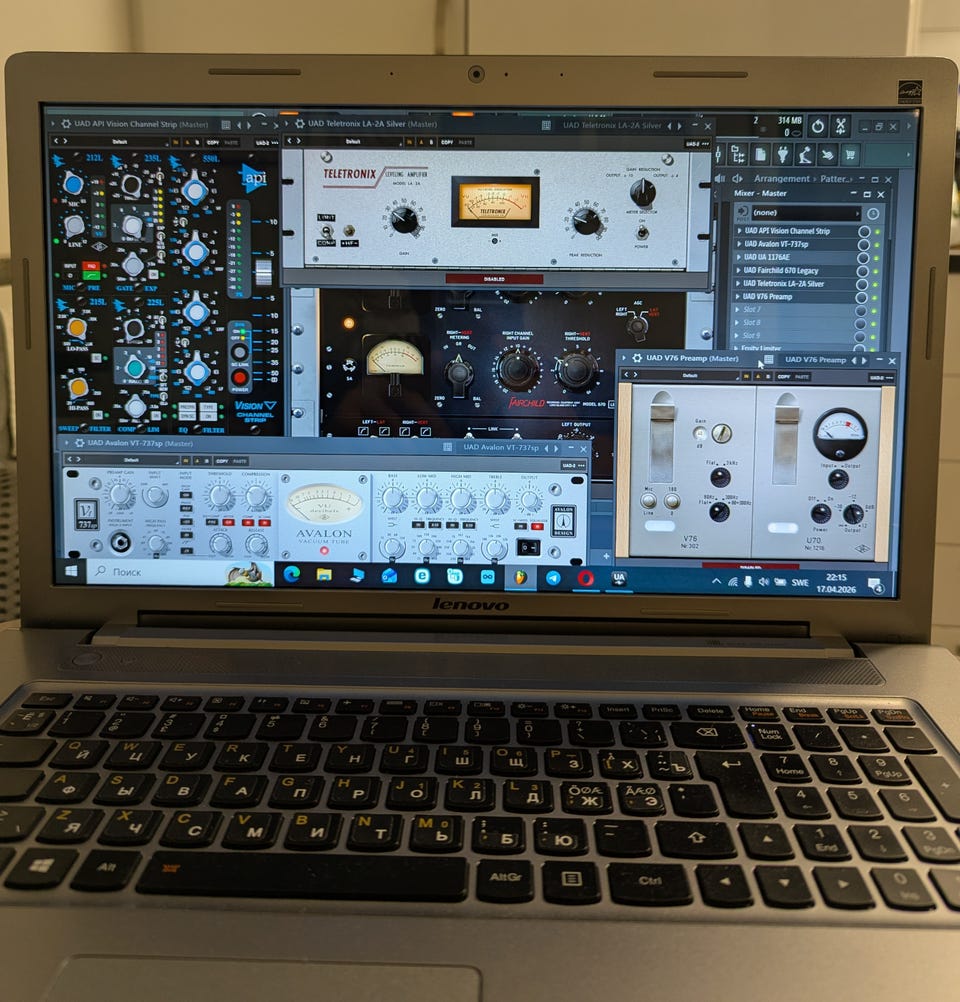Viewport: 960px width, 1002px height.
Task: Open File Explorer from the taskbar
Action: (324, 574)
